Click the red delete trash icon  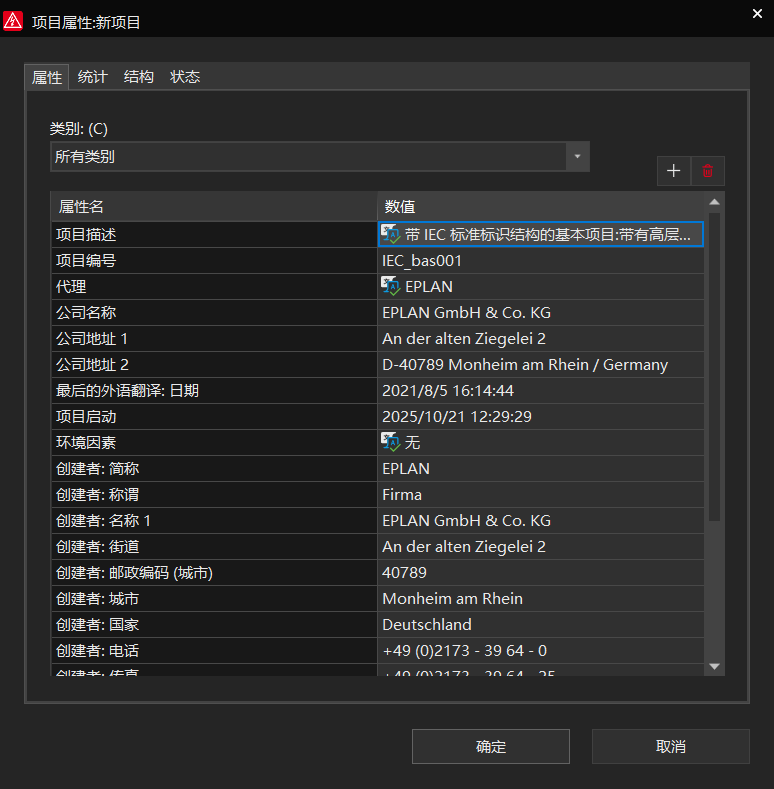(x=708, y=171)
